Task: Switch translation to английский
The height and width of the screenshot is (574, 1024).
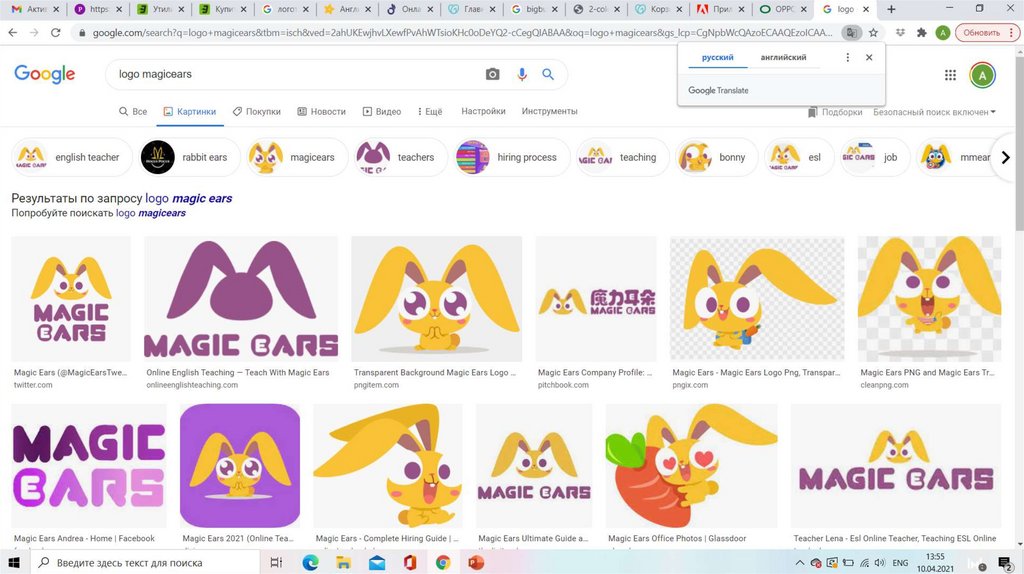Action: coord(783,58)
